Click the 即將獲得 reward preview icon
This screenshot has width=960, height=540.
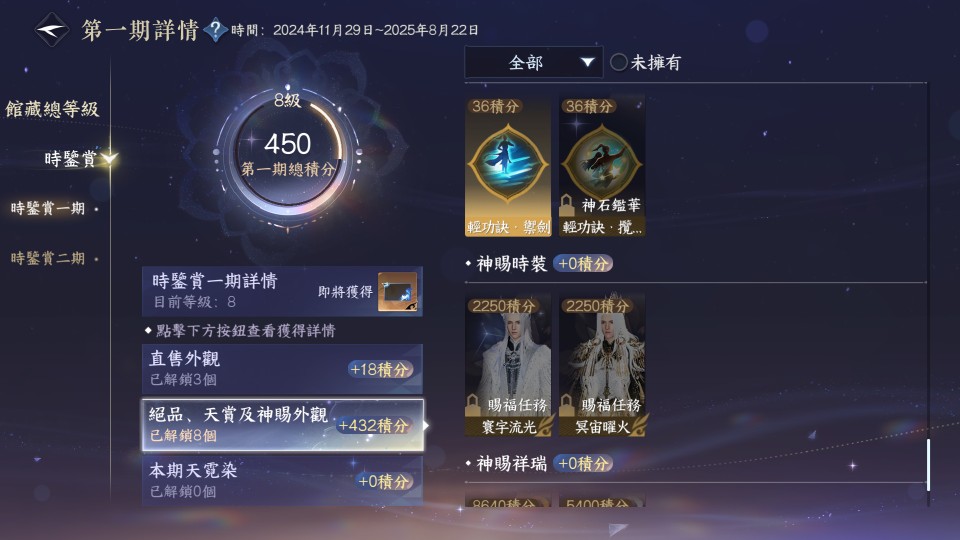(397, 291)
